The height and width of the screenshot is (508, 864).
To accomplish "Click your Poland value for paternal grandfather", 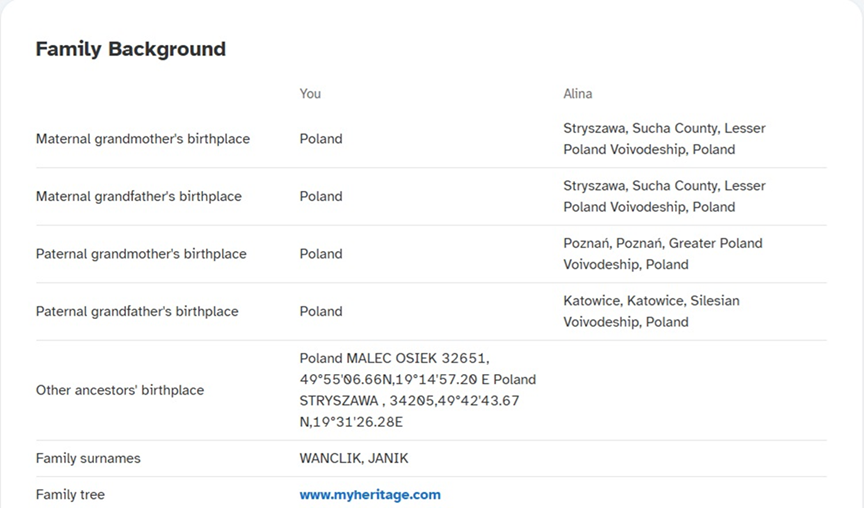I will click(x=321, y=312).
